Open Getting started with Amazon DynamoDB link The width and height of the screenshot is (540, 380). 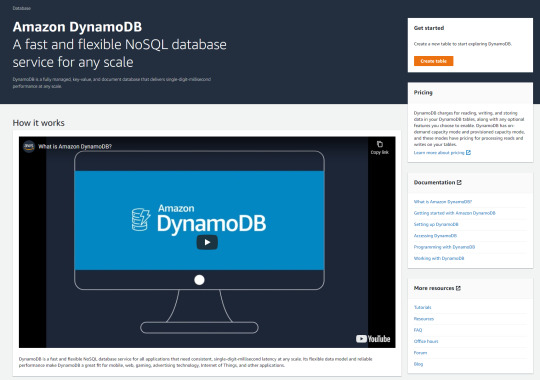click(455, 213)
